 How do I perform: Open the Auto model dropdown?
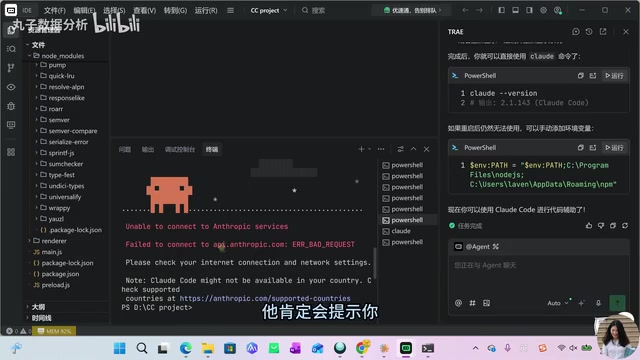point(558,303)
